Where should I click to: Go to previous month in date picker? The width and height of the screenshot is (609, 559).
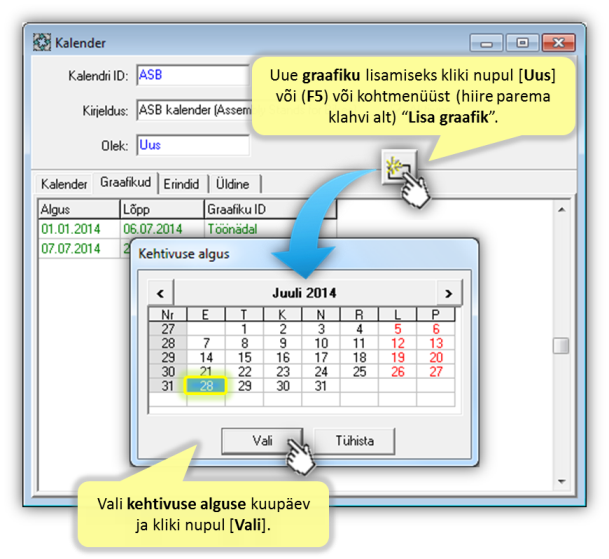pos(160,293)
